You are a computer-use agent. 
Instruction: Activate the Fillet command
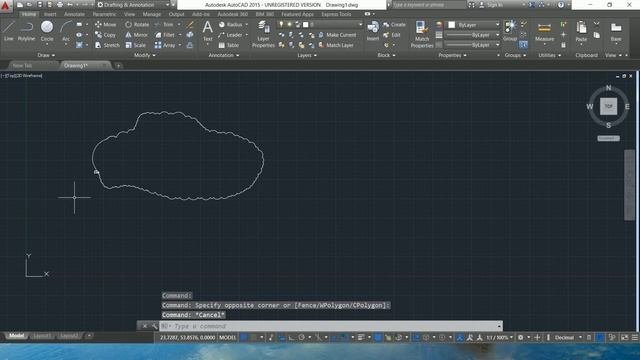[x=165, y=35]
